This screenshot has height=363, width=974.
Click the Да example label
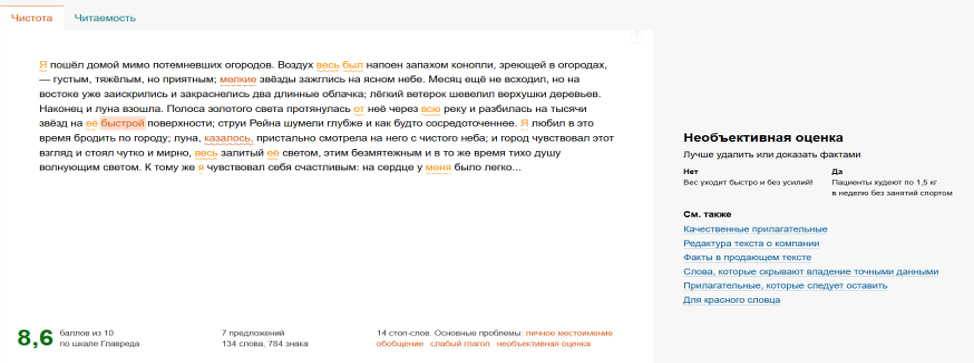point(837,172)
